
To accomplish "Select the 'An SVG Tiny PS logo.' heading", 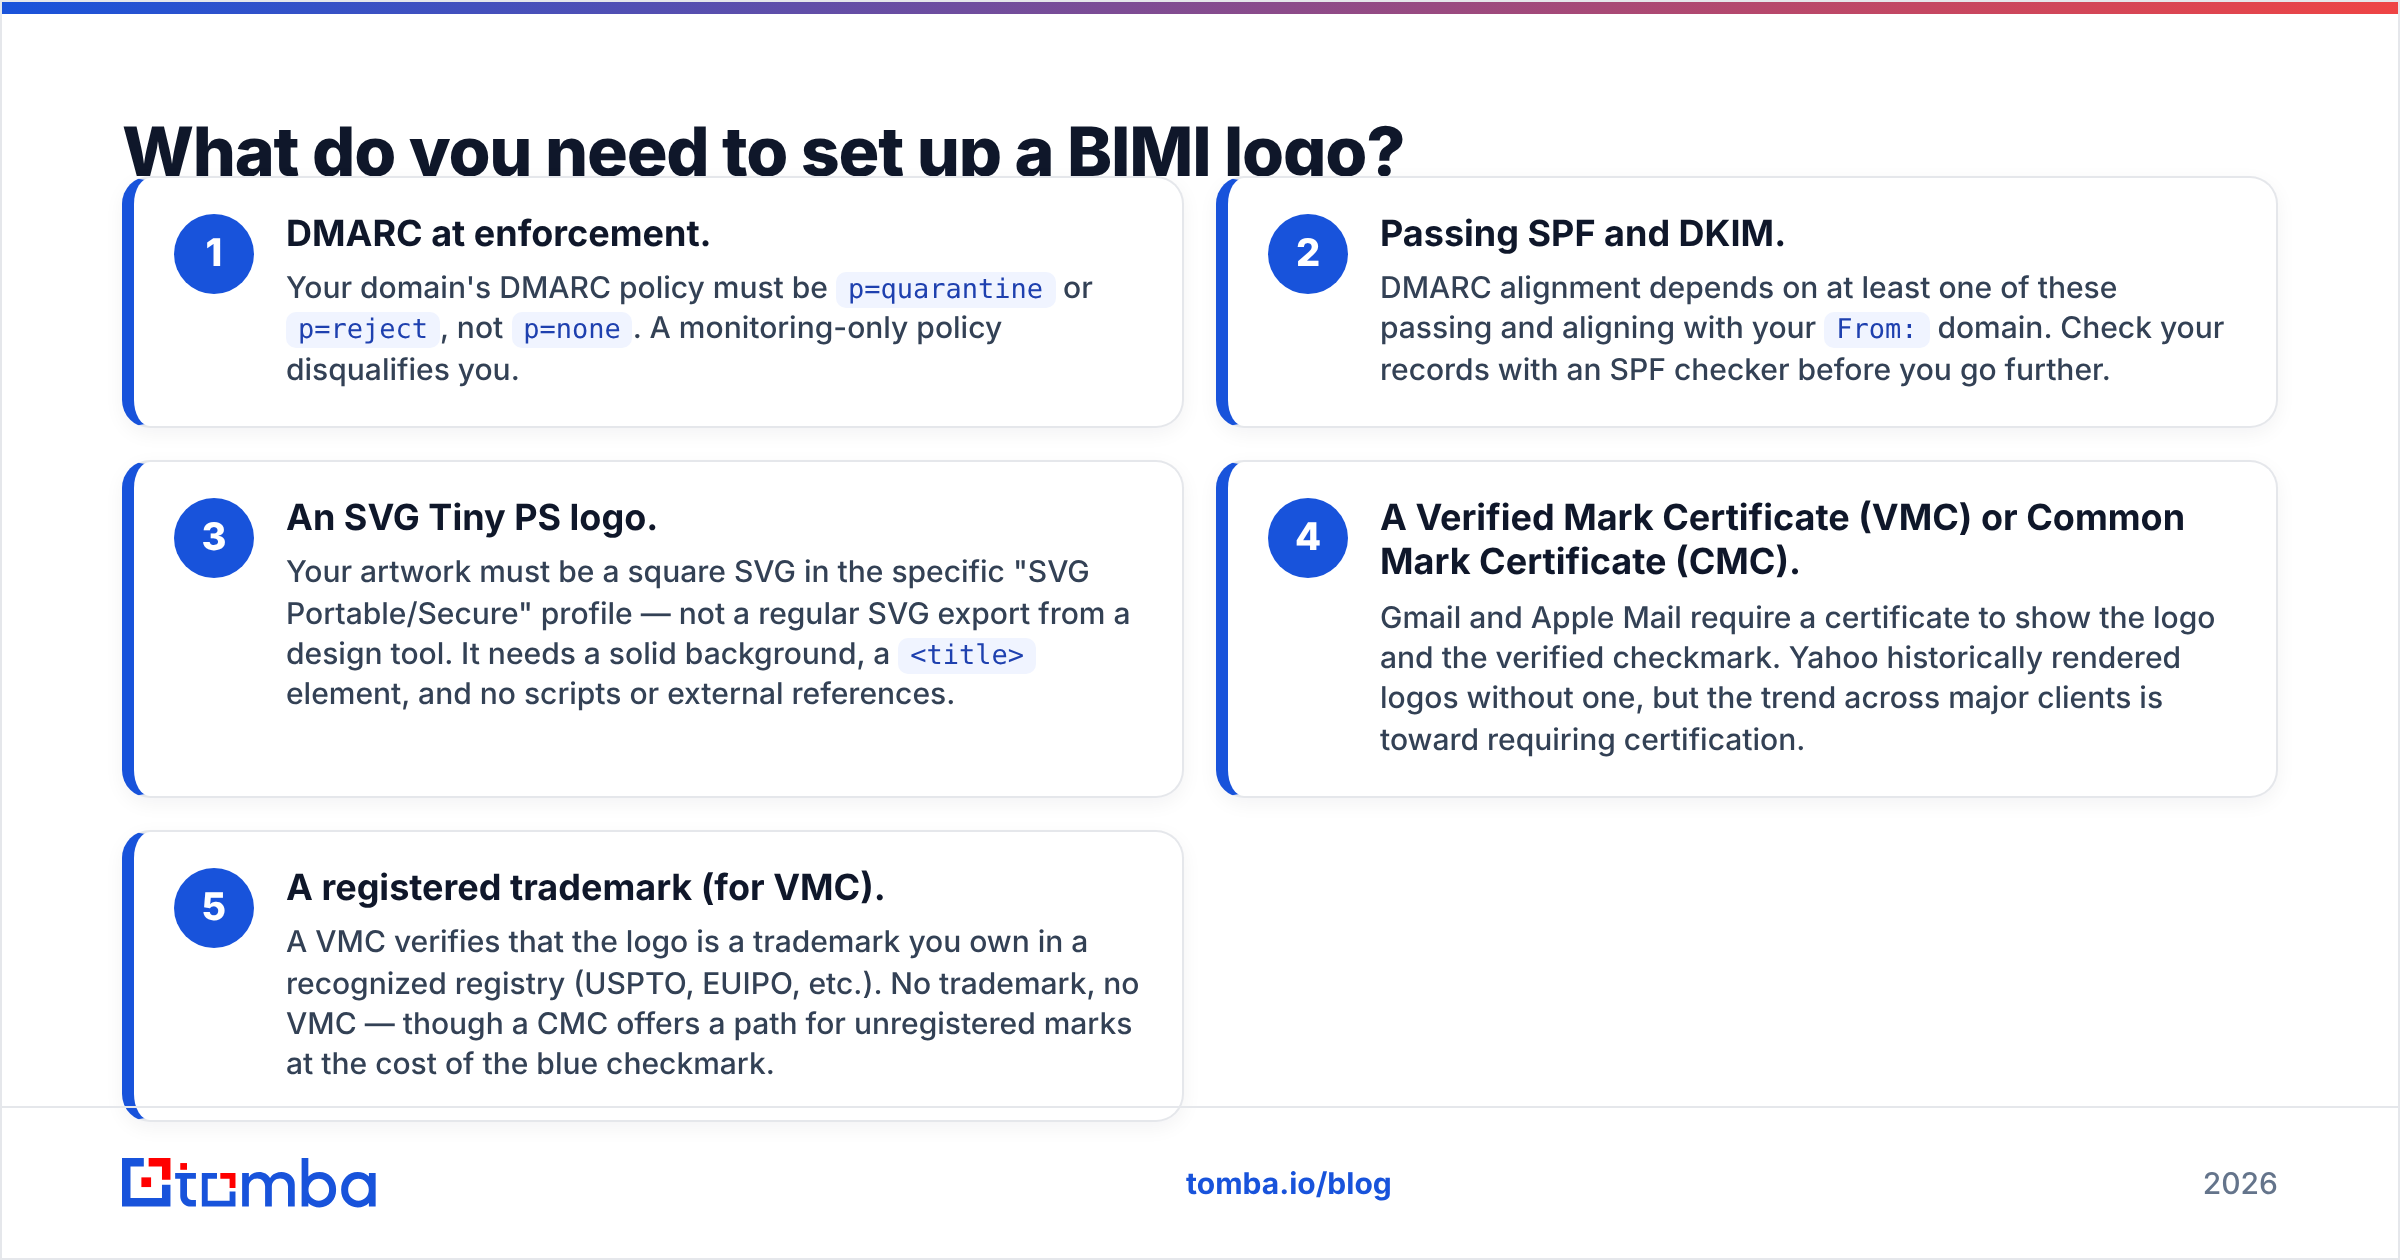I will point(472,518).
